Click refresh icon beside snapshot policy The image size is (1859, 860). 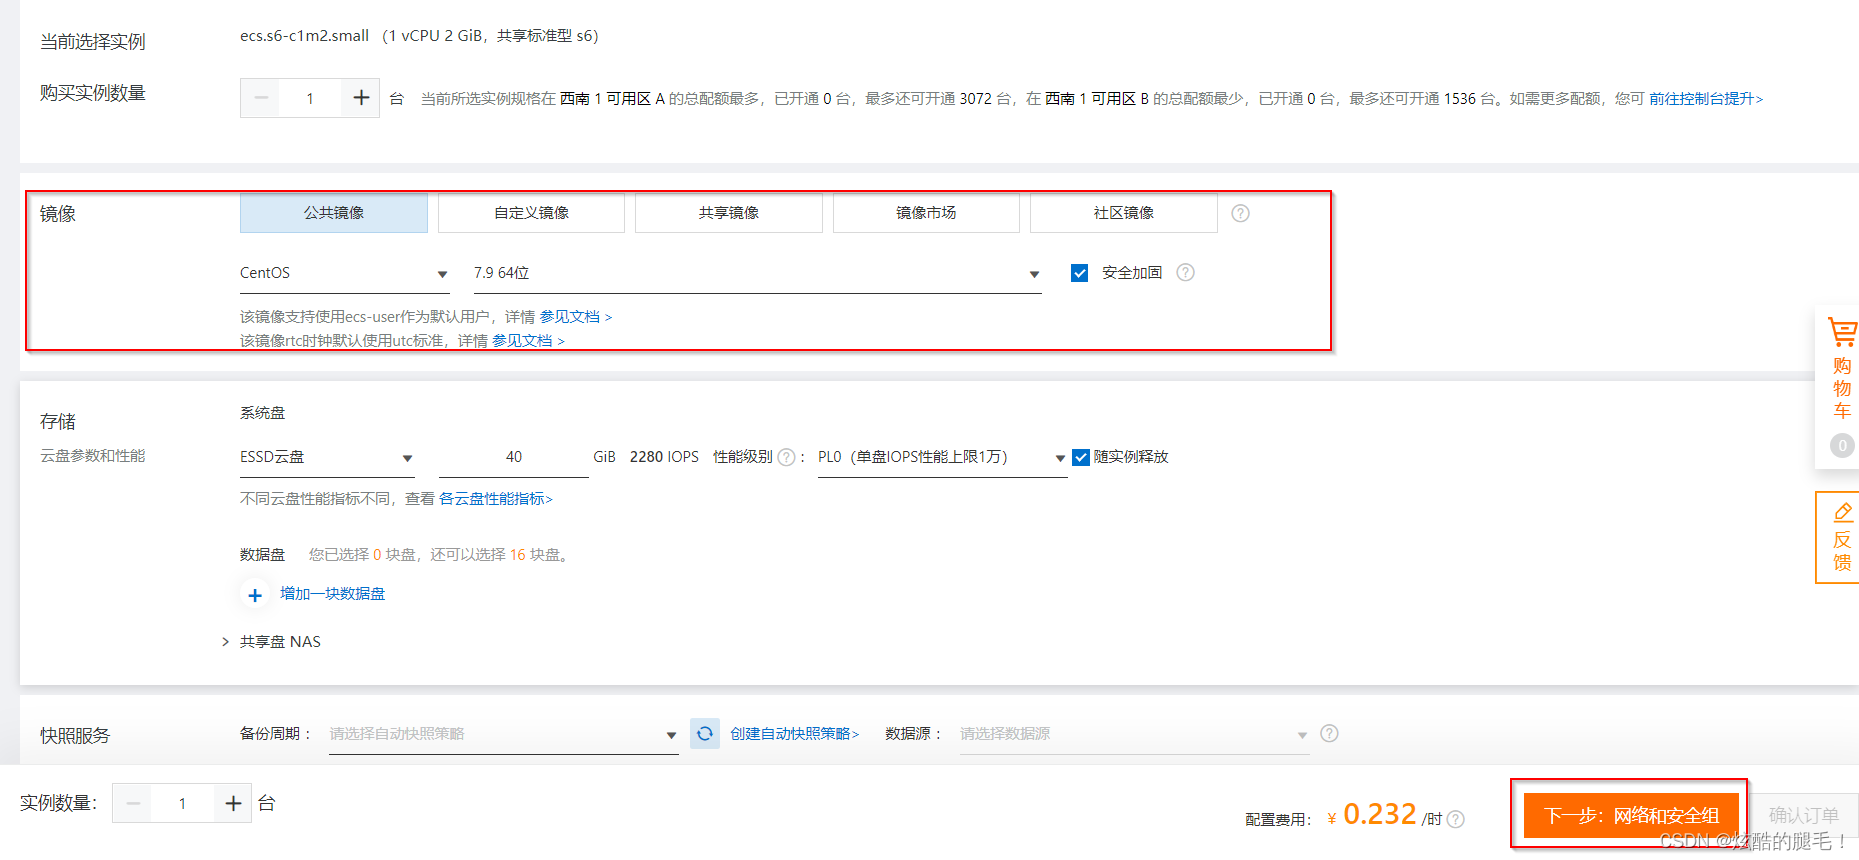(705, 733)
